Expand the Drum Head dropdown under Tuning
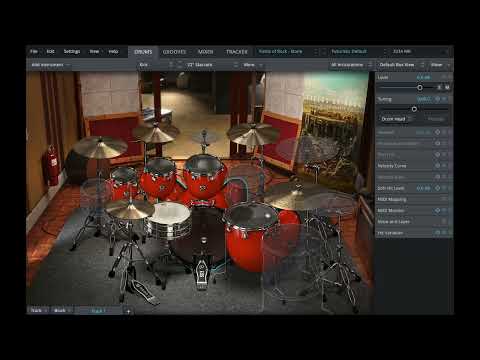The image size is (480, 360). (x=396, y=119)
